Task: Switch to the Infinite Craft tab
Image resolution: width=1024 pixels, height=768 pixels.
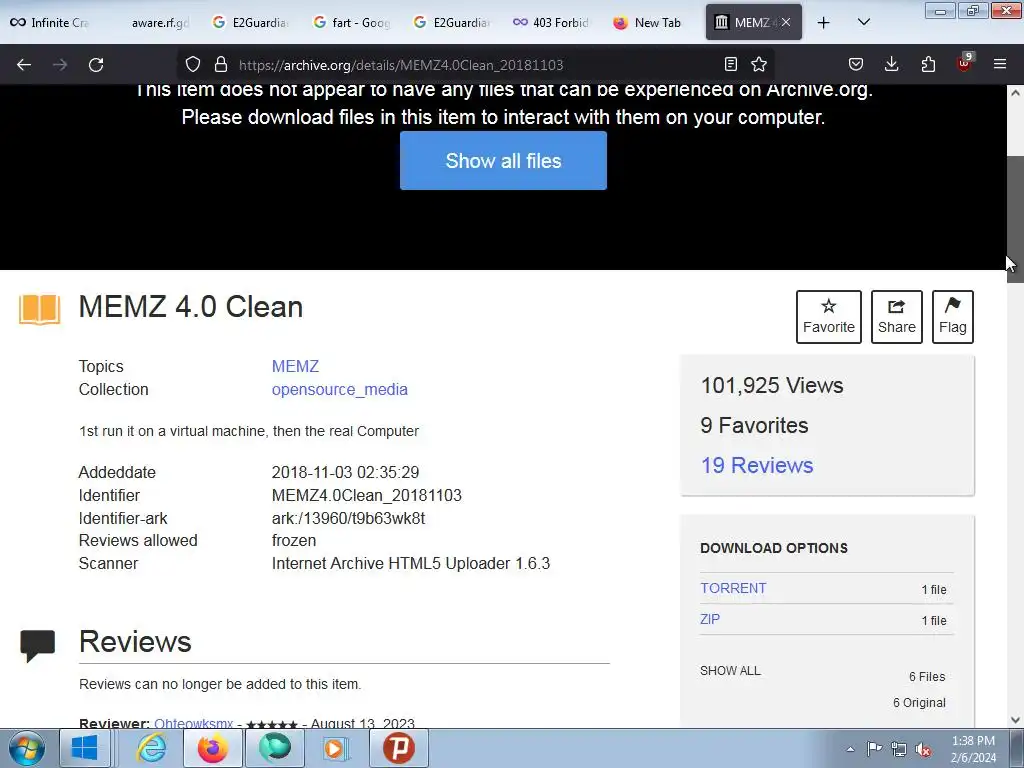Action: 50,23
